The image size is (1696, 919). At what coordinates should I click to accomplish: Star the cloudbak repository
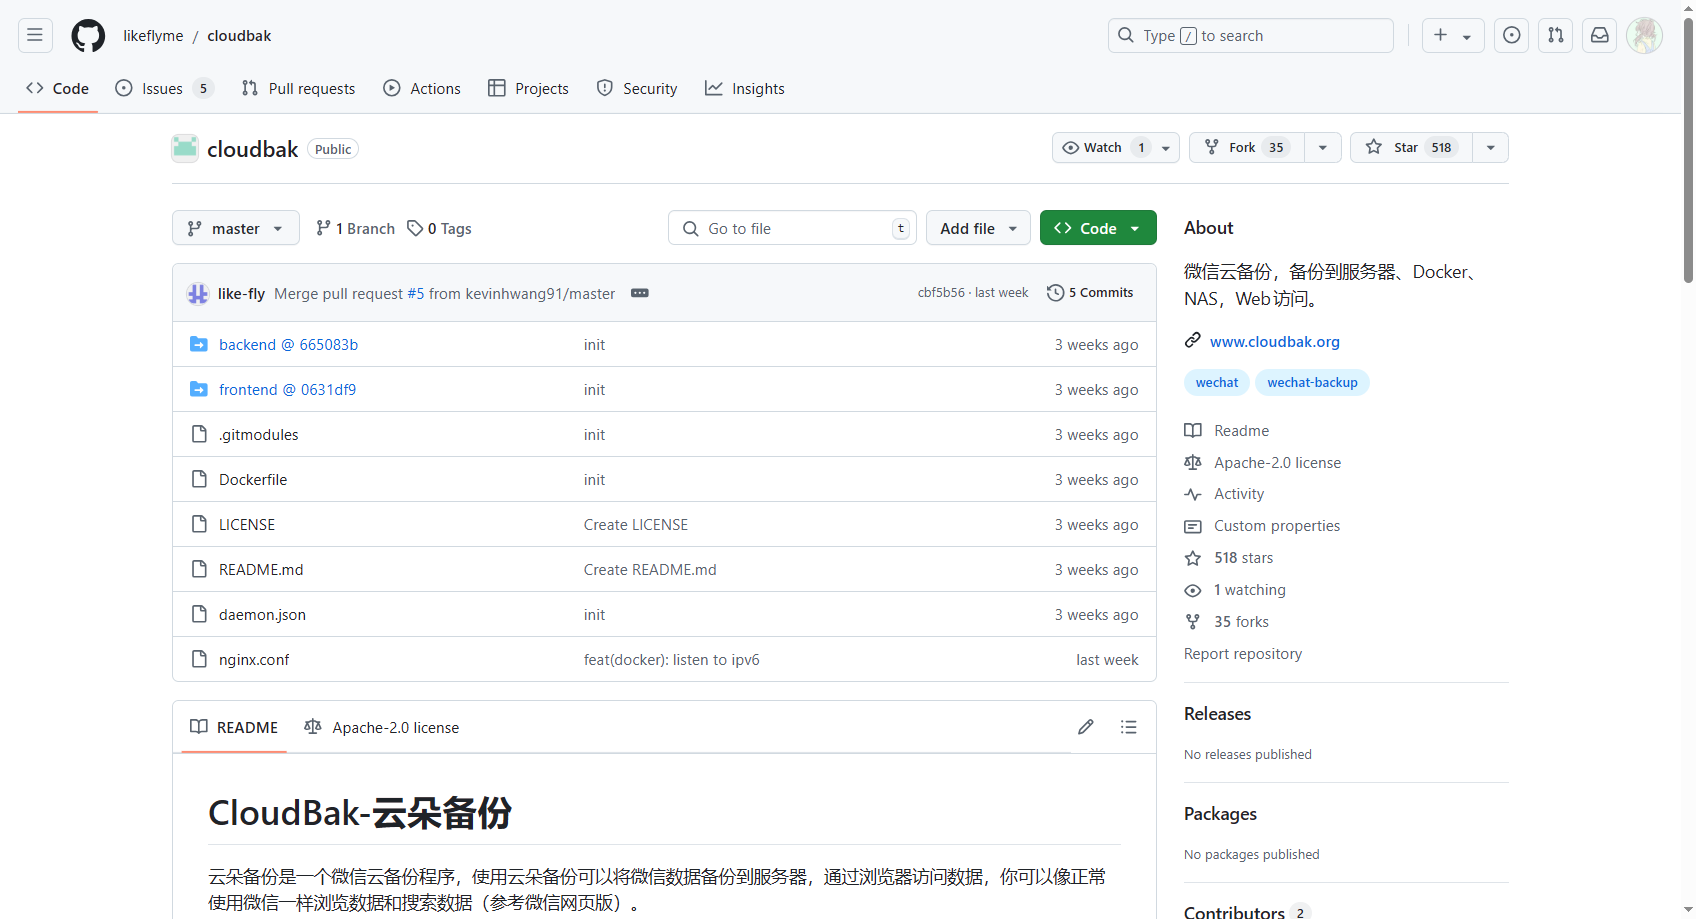pos(1411,147)
